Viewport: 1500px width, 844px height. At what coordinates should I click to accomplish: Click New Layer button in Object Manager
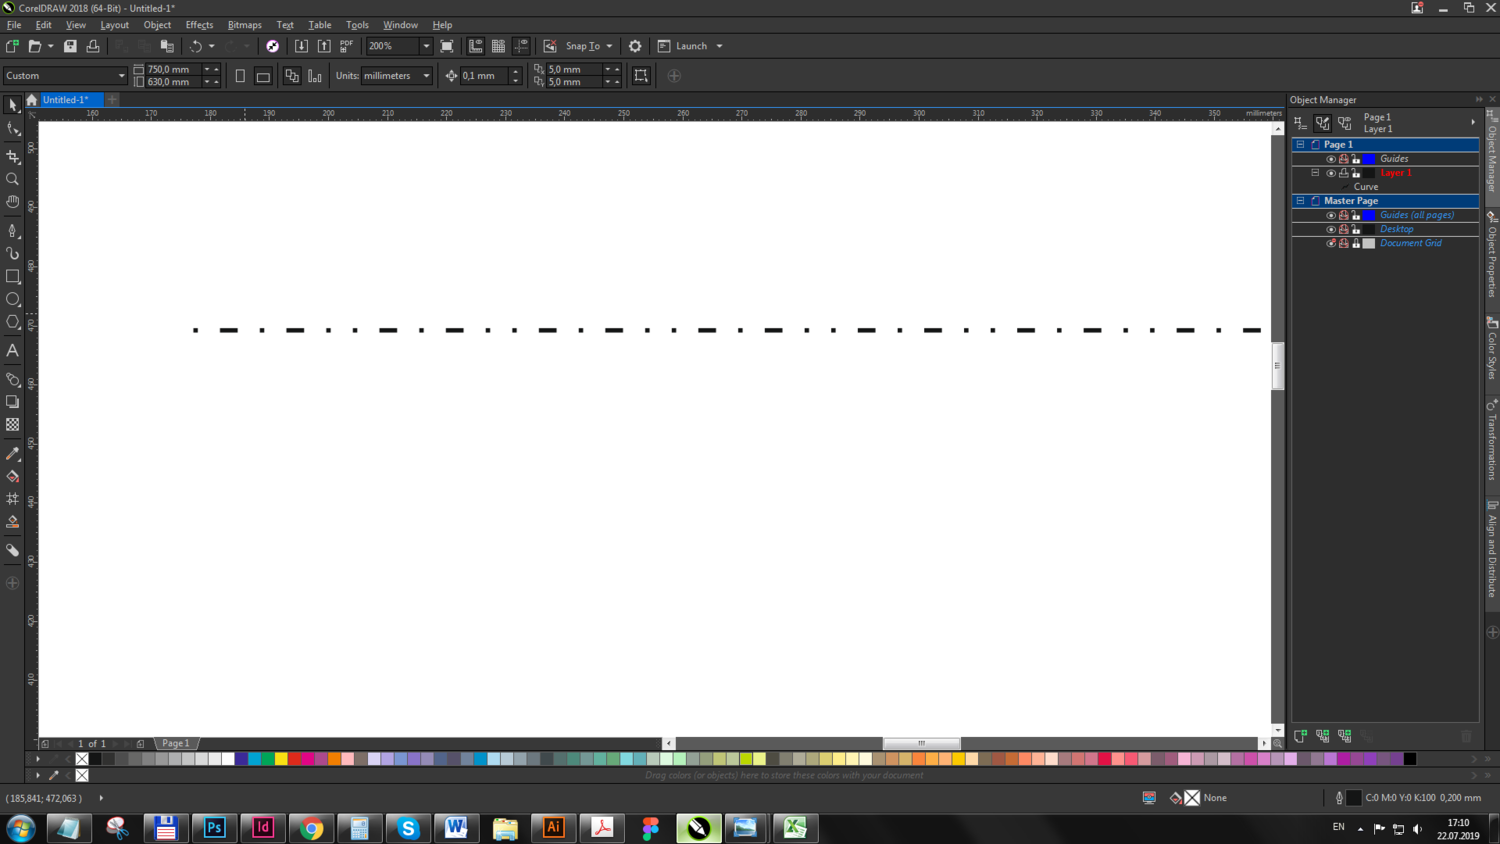[x=1300, y=736]
